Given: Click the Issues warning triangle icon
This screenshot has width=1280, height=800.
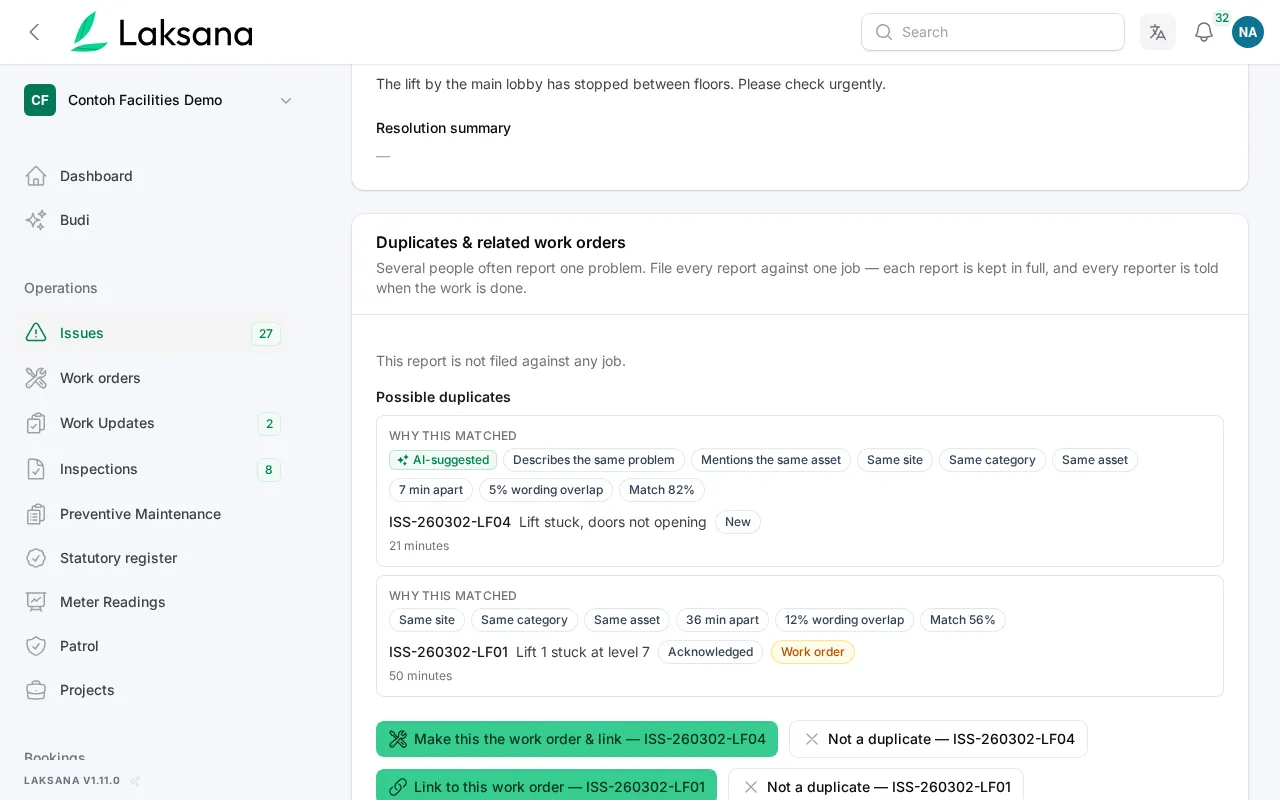Looking at the screenshot, I should tap(36, 333).
